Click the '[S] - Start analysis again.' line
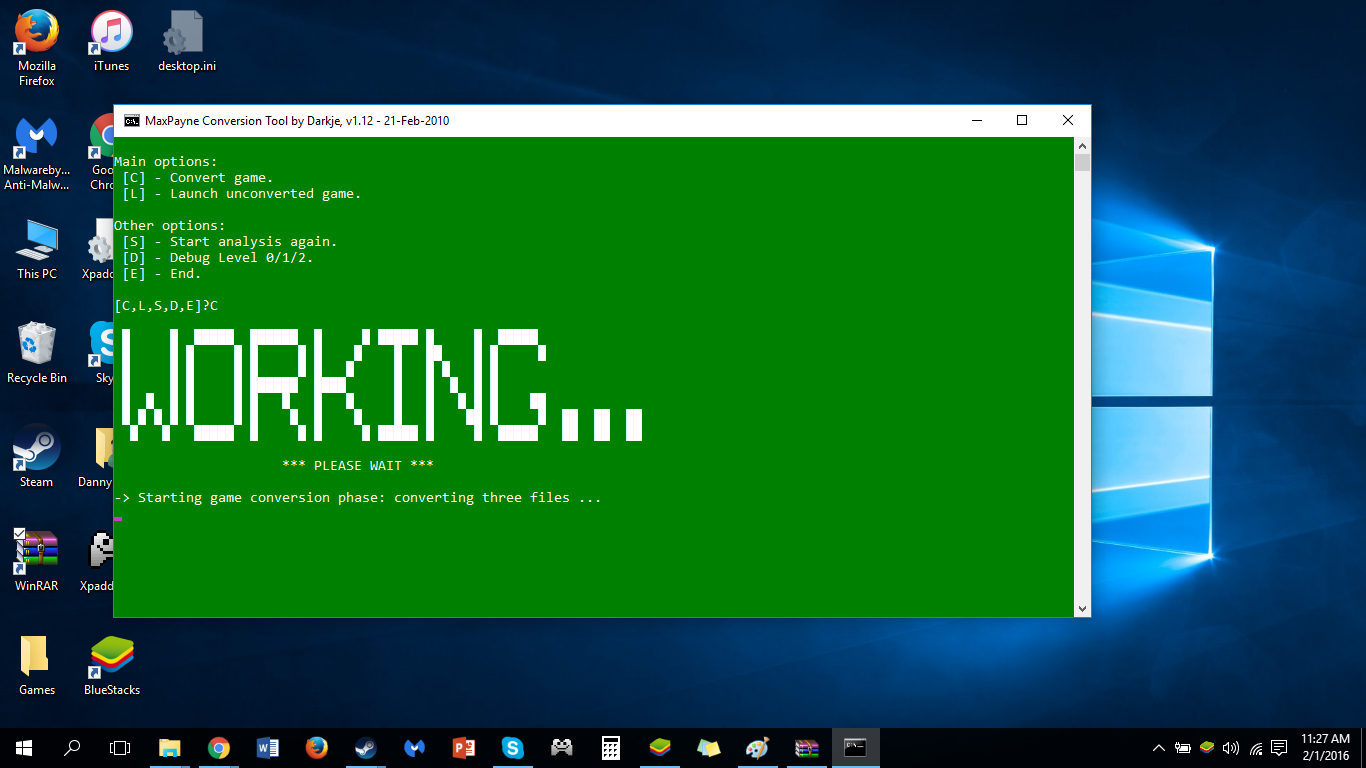Image resolution: width=1366 pixels, height=768 pixels. pyautogui.click(x=230, y=242)
